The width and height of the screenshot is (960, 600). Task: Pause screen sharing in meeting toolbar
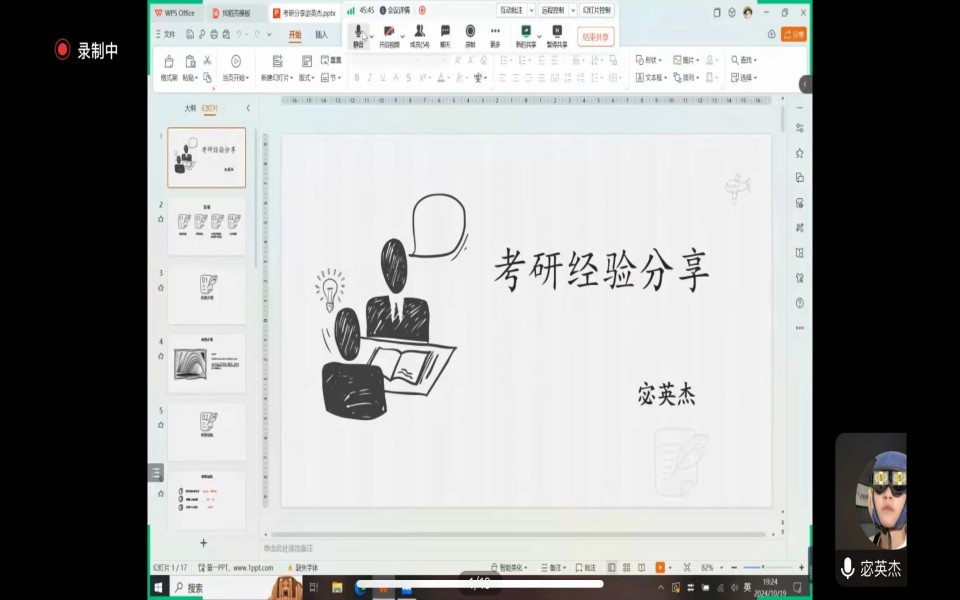556,34
